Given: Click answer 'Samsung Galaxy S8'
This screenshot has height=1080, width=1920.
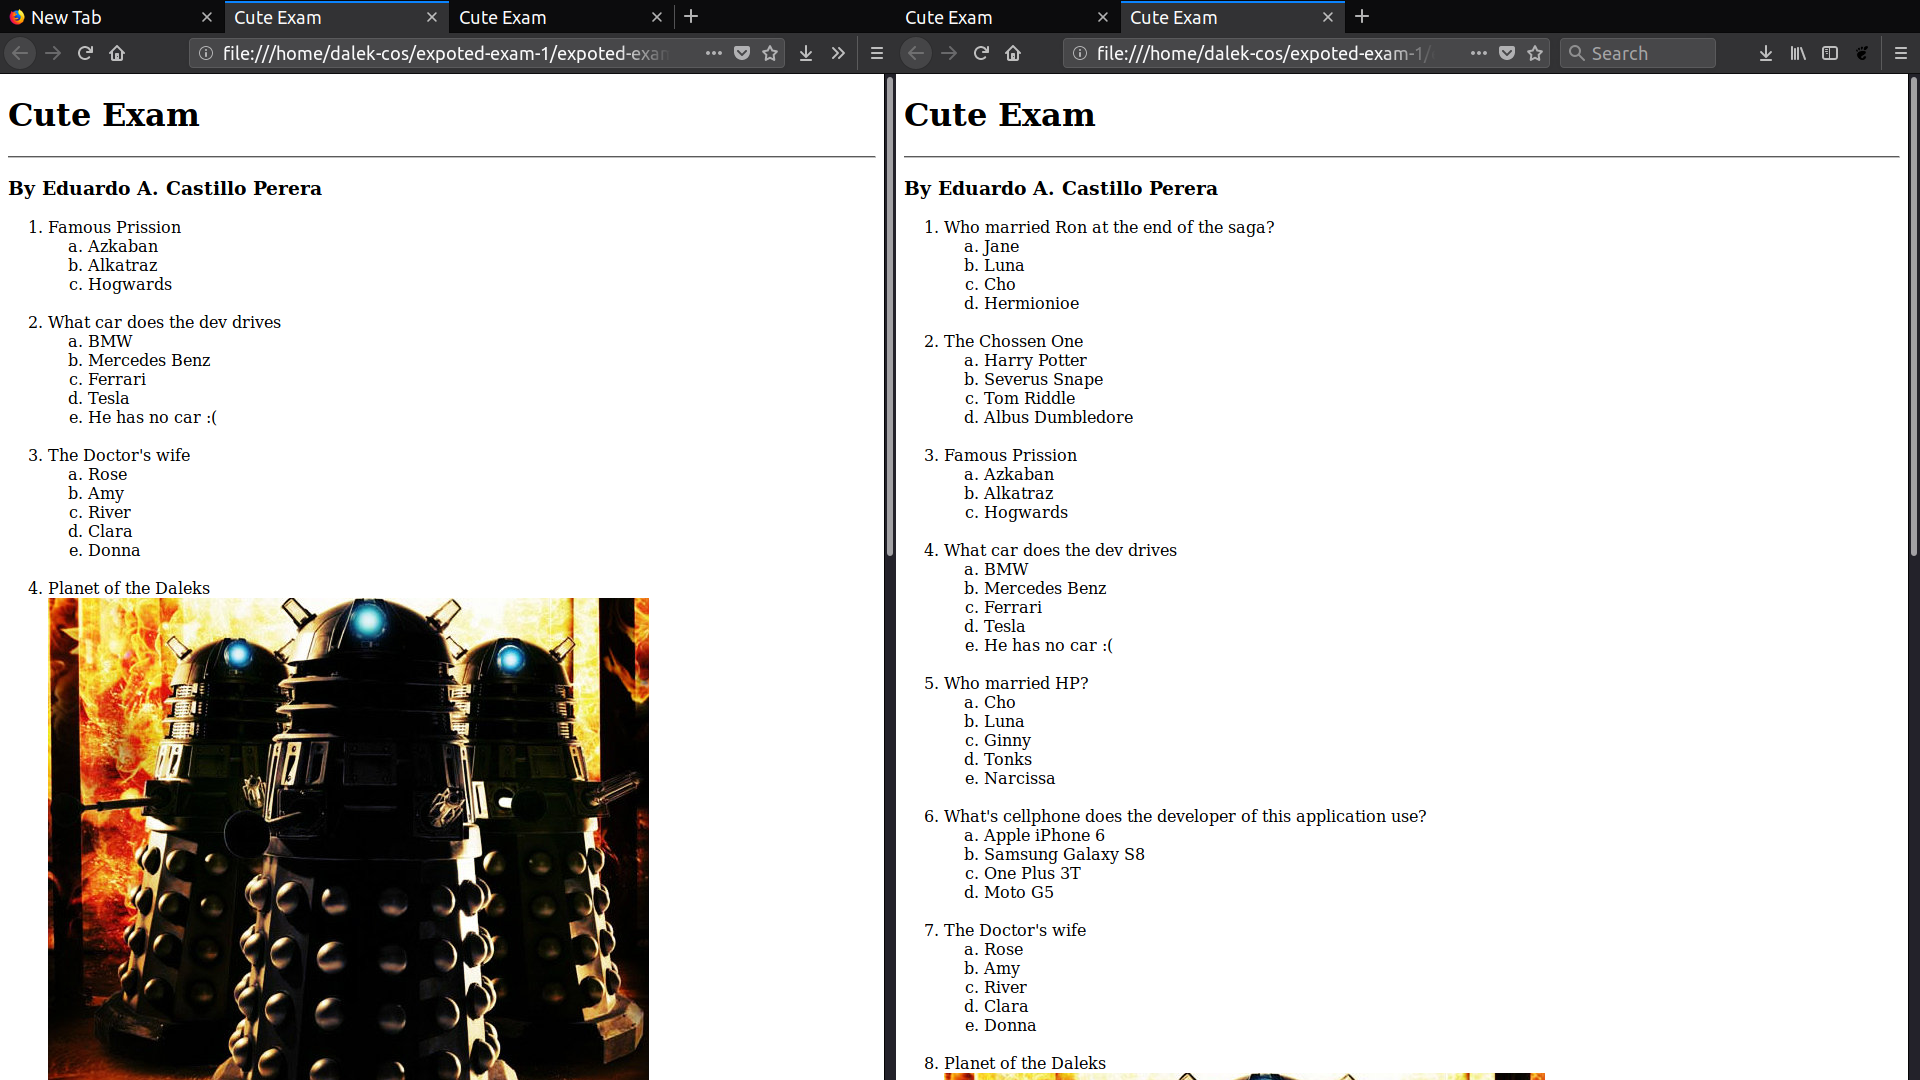Looking at the screenshot, I should [x=1064, y=854].
